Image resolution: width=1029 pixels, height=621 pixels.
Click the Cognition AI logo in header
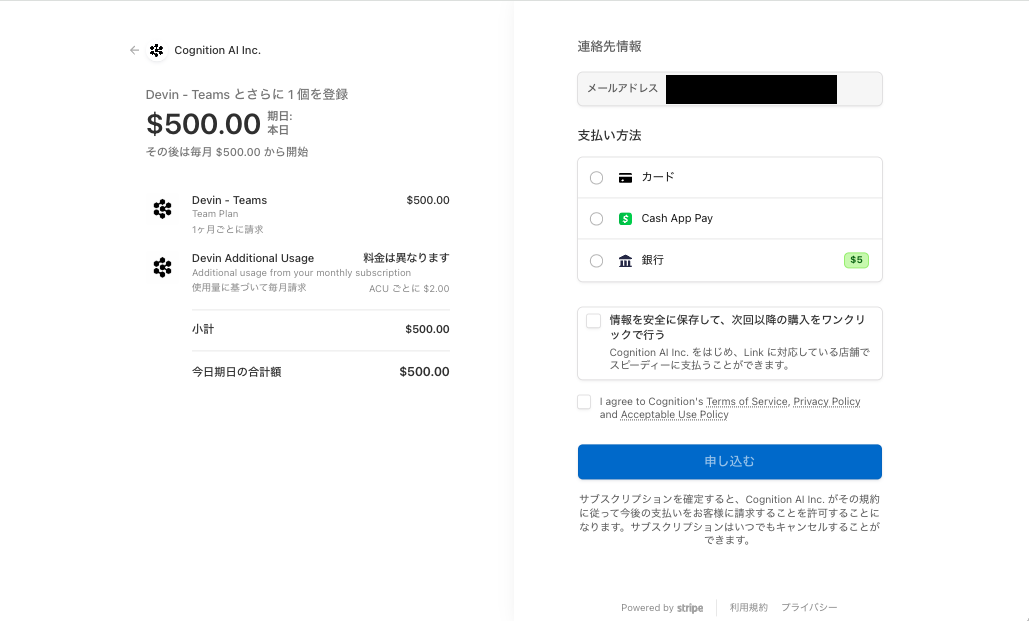point(156,51)
